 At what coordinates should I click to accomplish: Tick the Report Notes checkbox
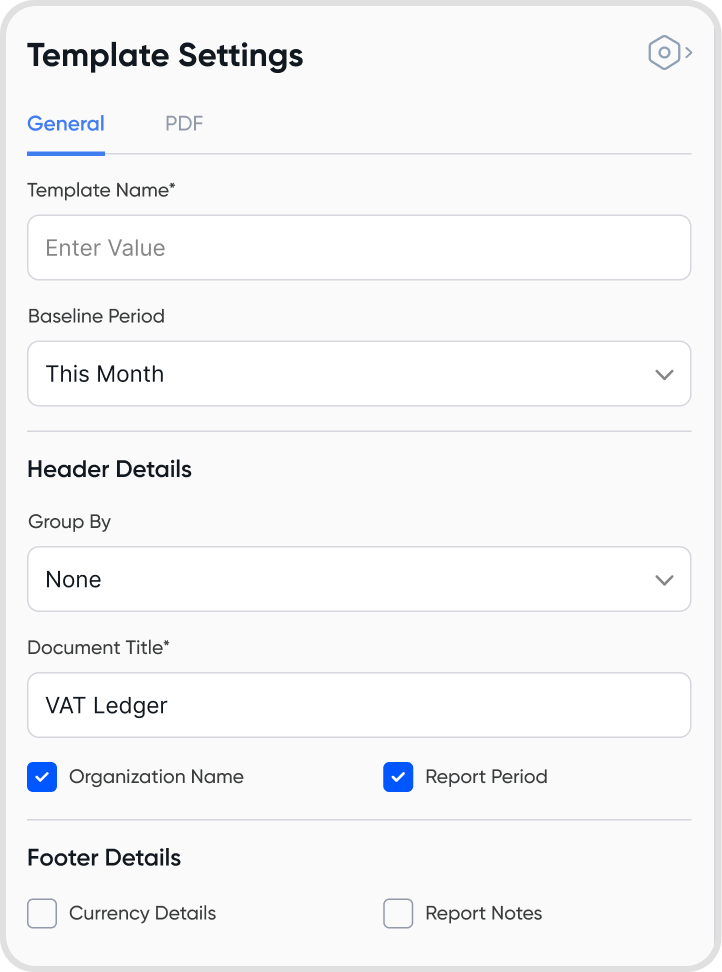pyautogui.click(x=398, y=913)
